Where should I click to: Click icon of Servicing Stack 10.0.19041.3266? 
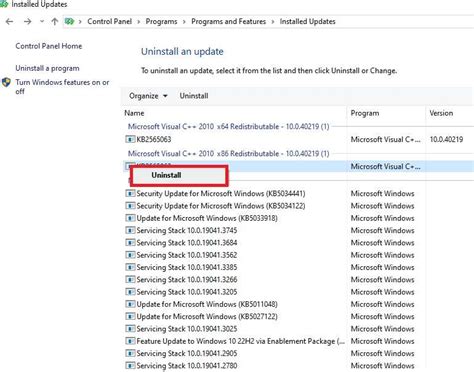[x=130, y=280]
